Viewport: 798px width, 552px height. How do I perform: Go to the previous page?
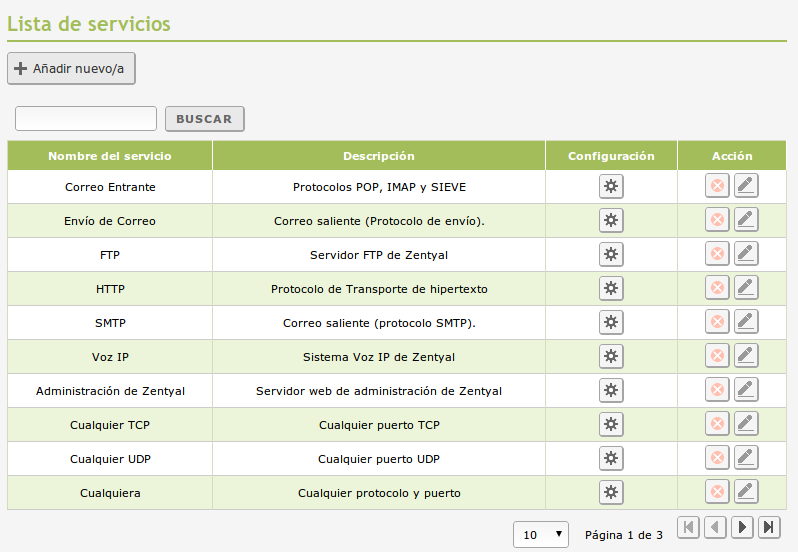715,527
